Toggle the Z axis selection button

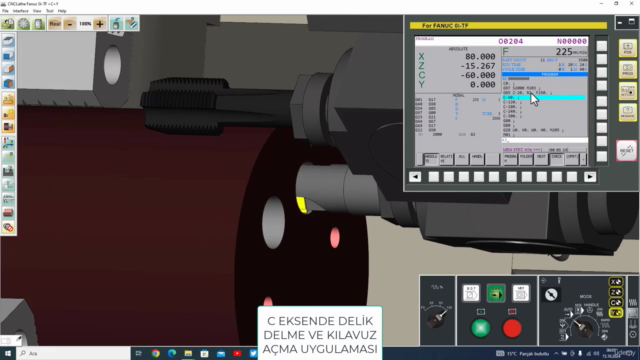click(616, 292)
